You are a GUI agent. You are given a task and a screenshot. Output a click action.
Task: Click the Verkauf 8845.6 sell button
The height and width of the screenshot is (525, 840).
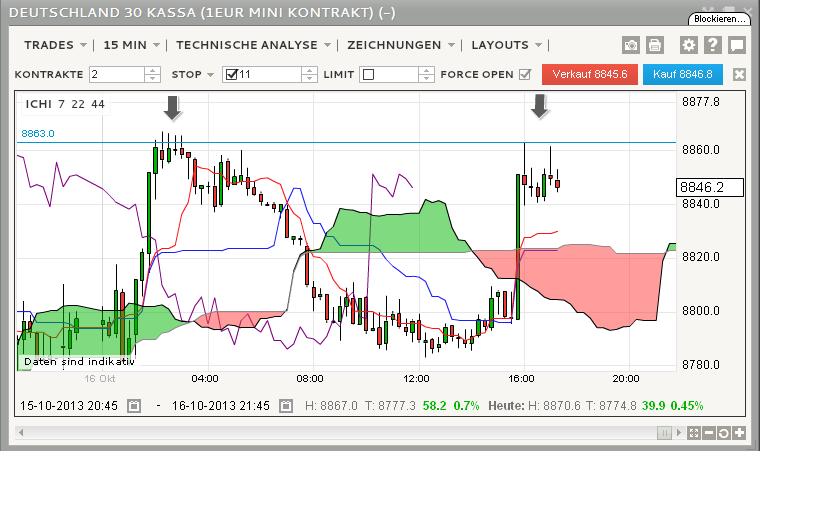click(590, 74)
